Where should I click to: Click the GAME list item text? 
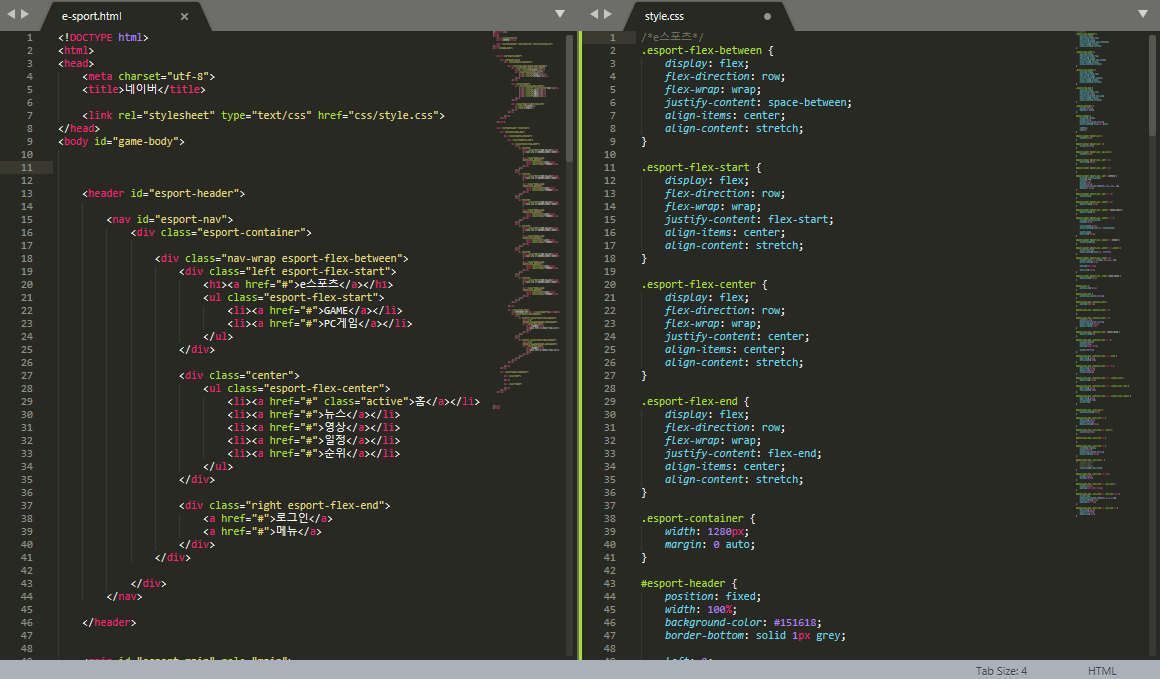pos(336,311)
